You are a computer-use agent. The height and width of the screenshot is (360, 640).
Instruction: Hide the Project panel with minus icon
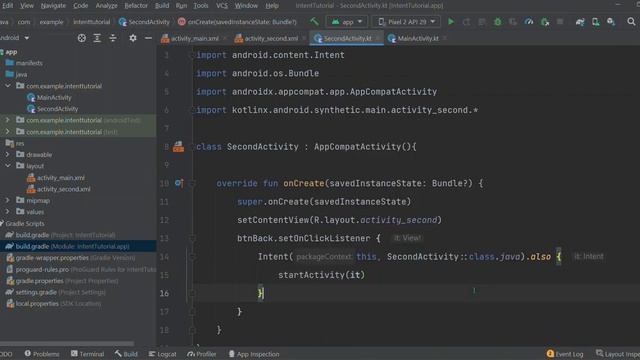tap(148, 38)
